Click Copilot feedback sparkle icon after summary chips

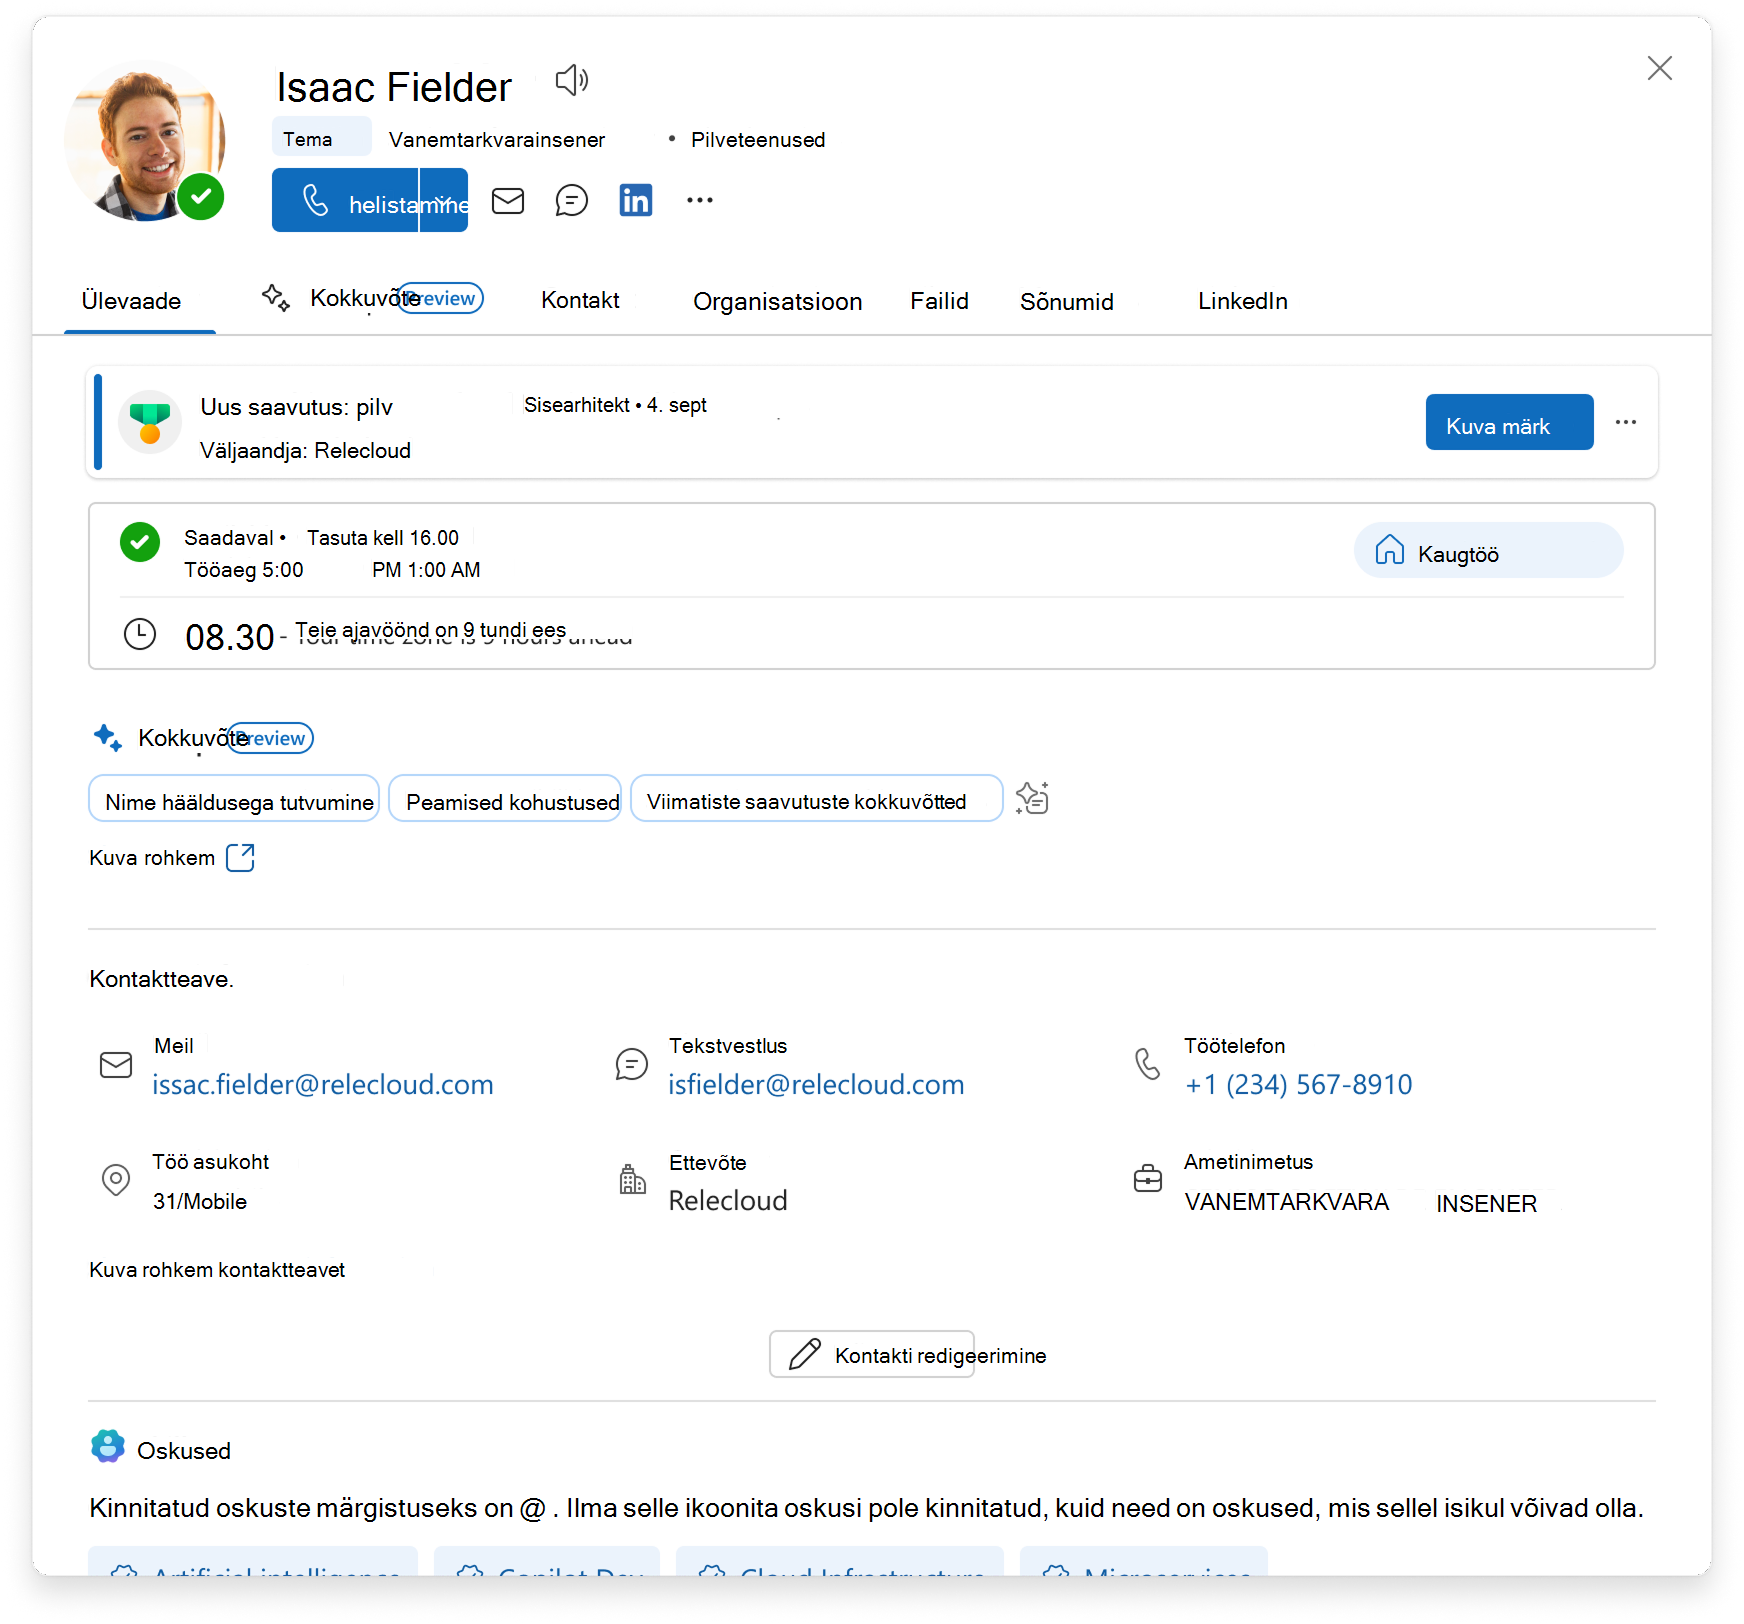[x=1032, y=798]
